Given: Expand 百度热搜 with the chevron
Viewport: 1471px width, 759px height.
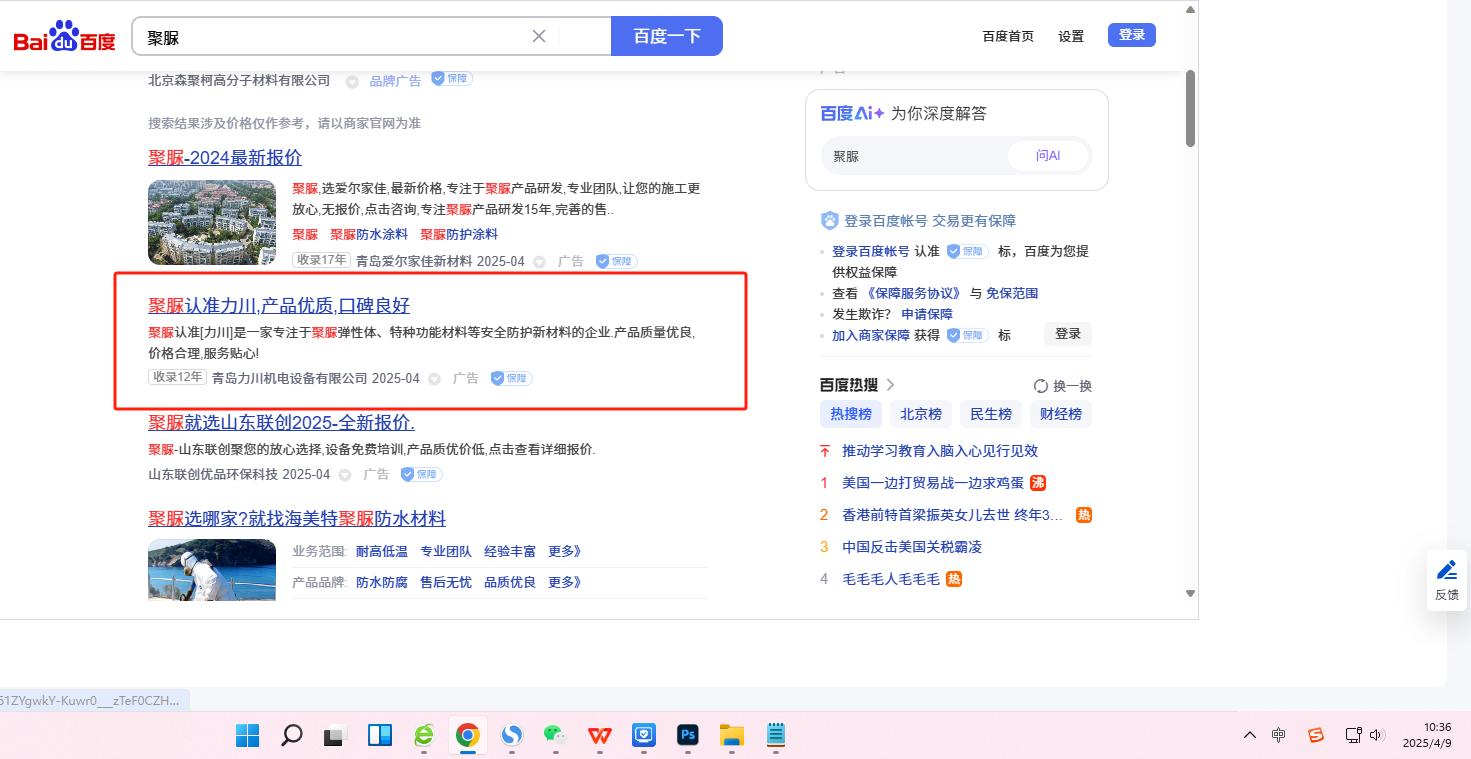Looking at the screenshot, I should click(890, 385).
